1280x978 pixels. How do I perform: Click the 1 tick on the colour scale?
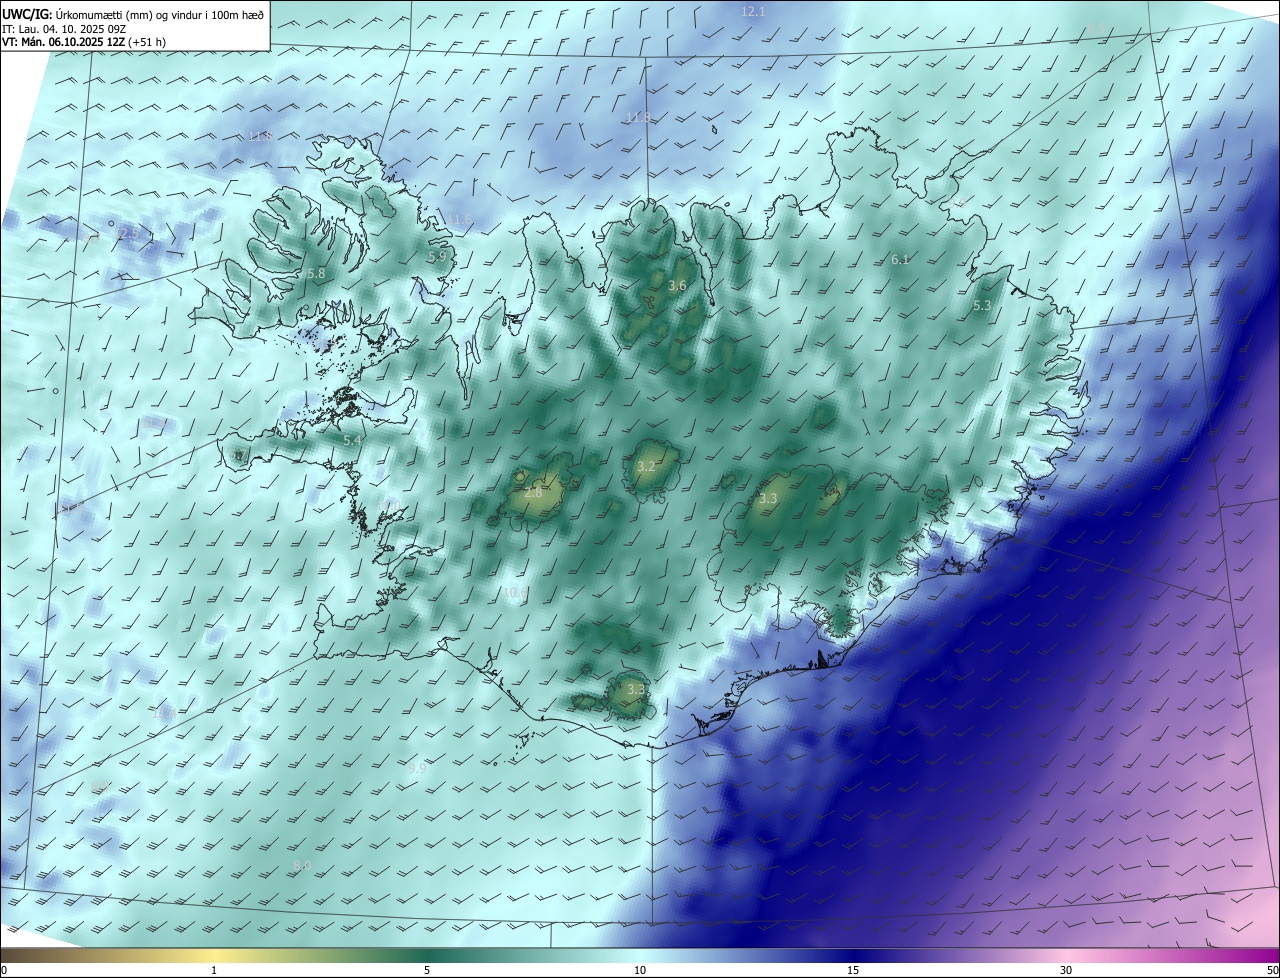[x=214, y=970]
